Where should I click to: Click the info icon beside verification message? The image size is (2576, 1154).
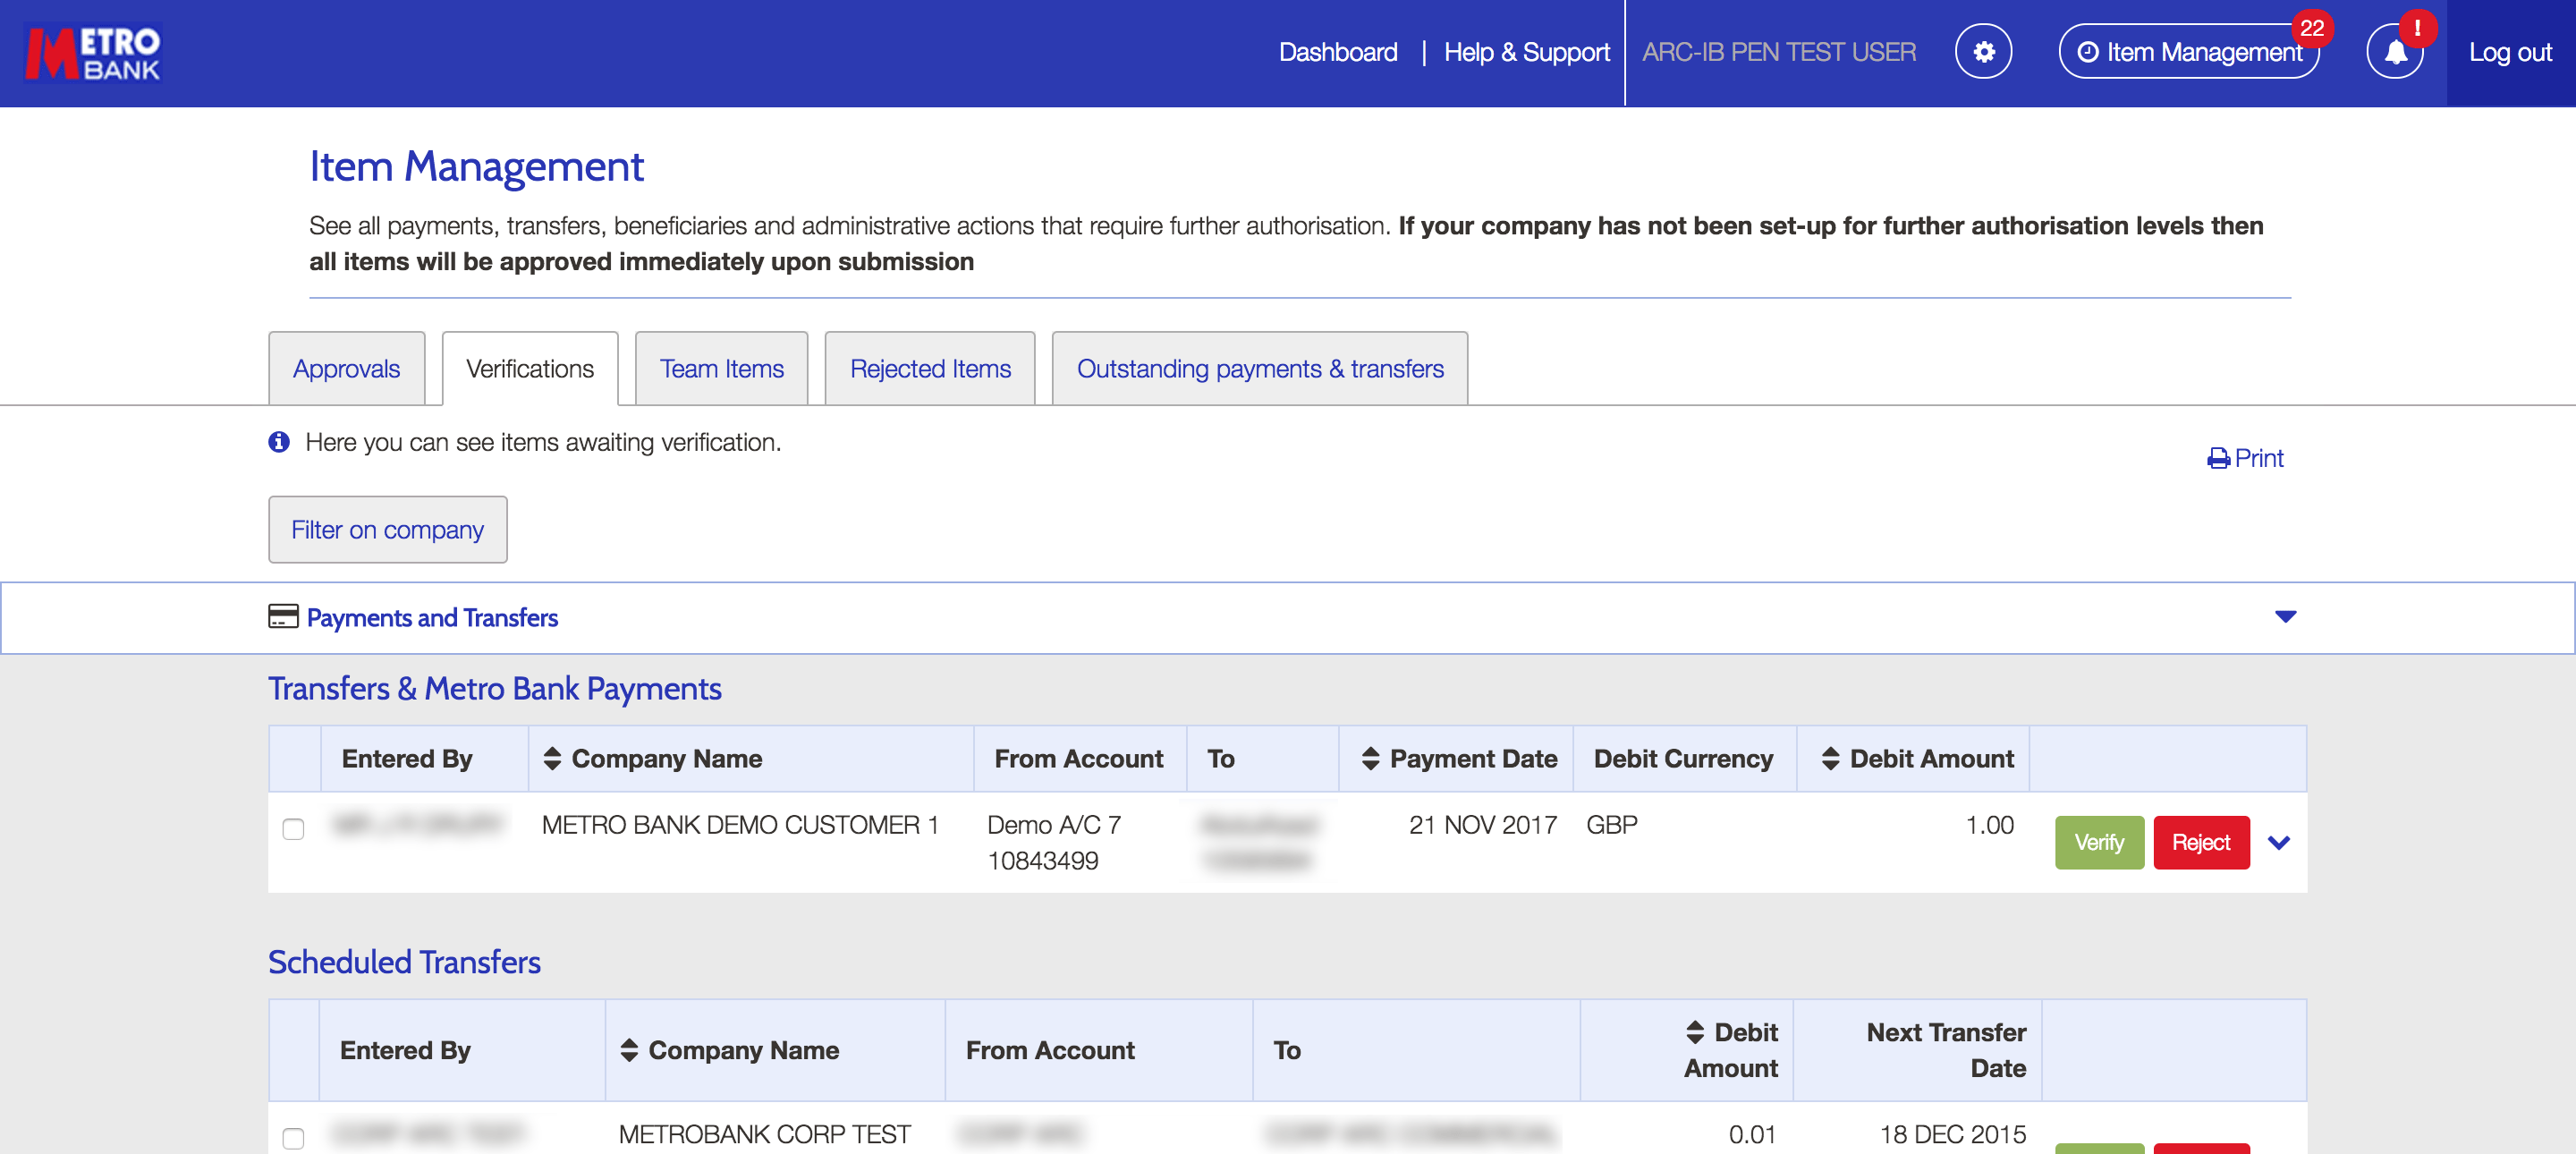(x=279, y=442)
